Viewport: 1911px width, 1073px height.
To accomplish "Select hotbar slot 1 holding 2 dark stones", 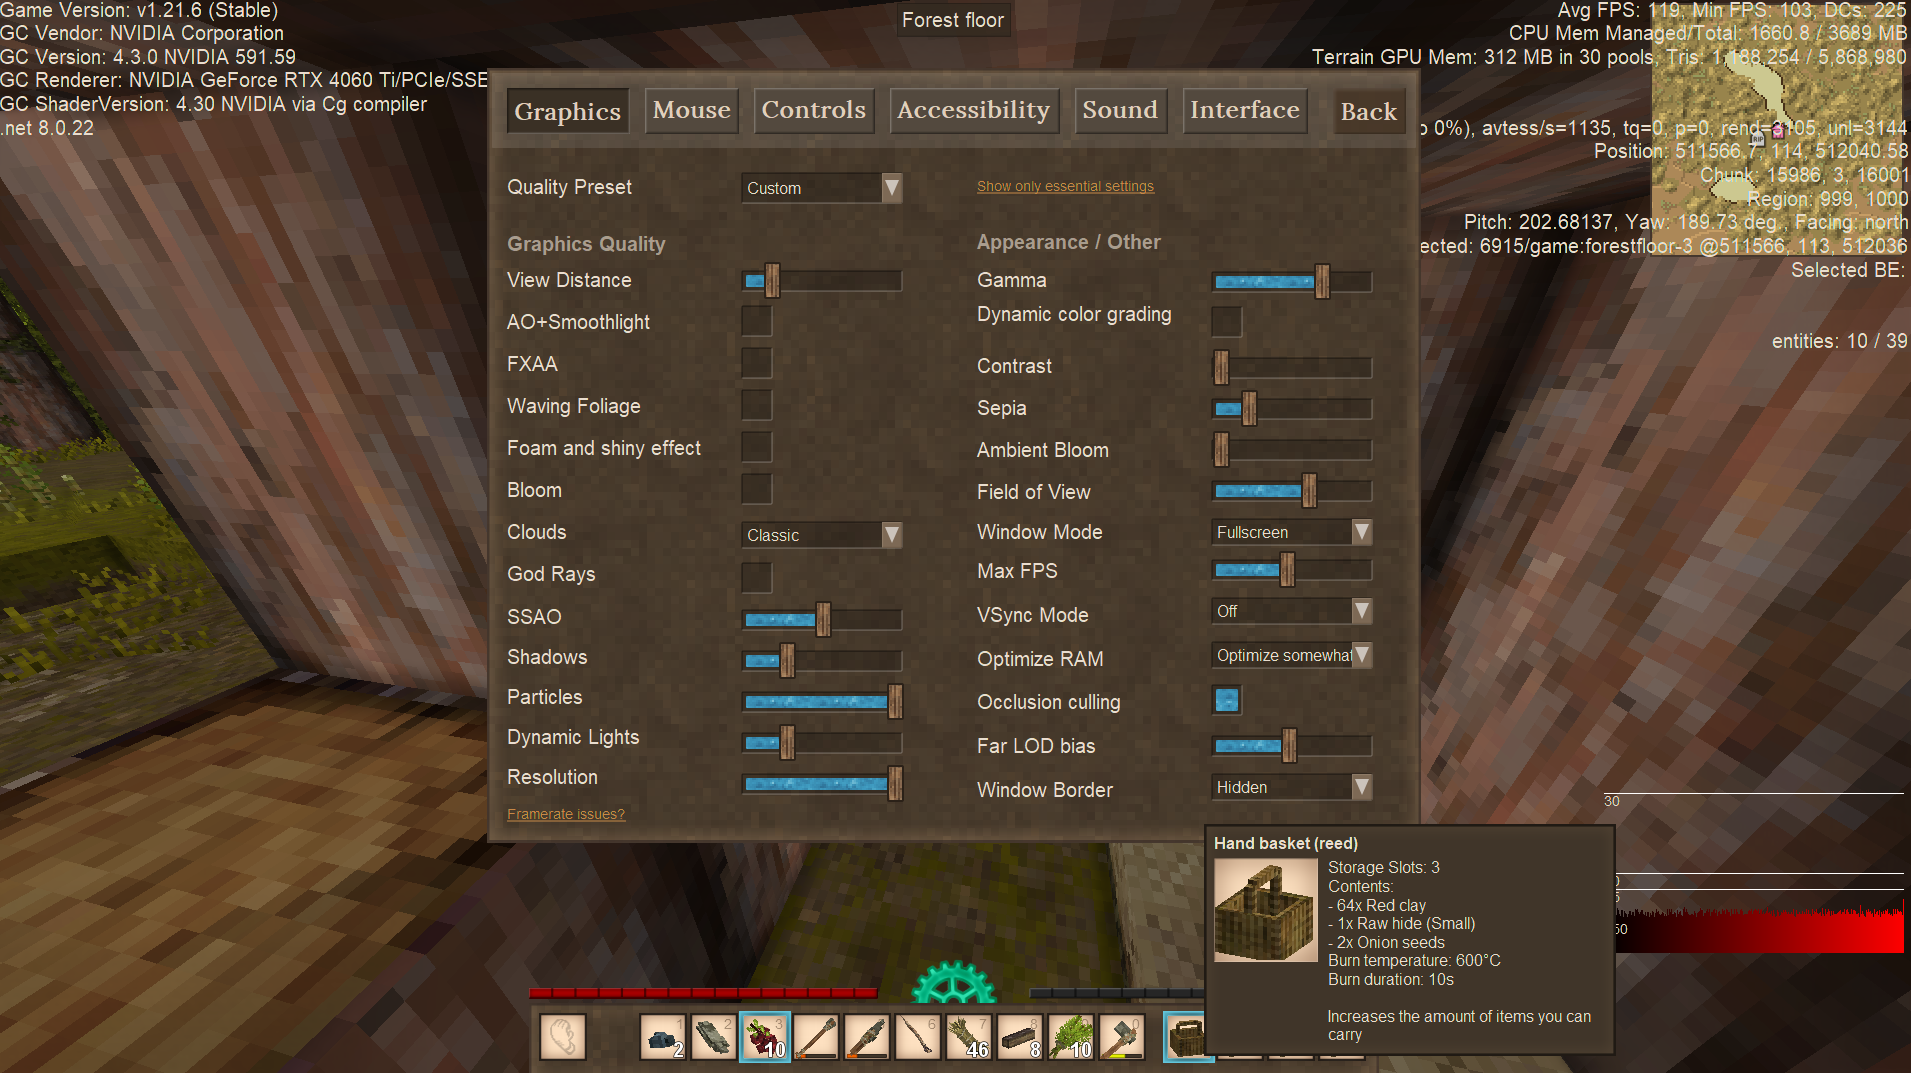I will point(662,1037).
